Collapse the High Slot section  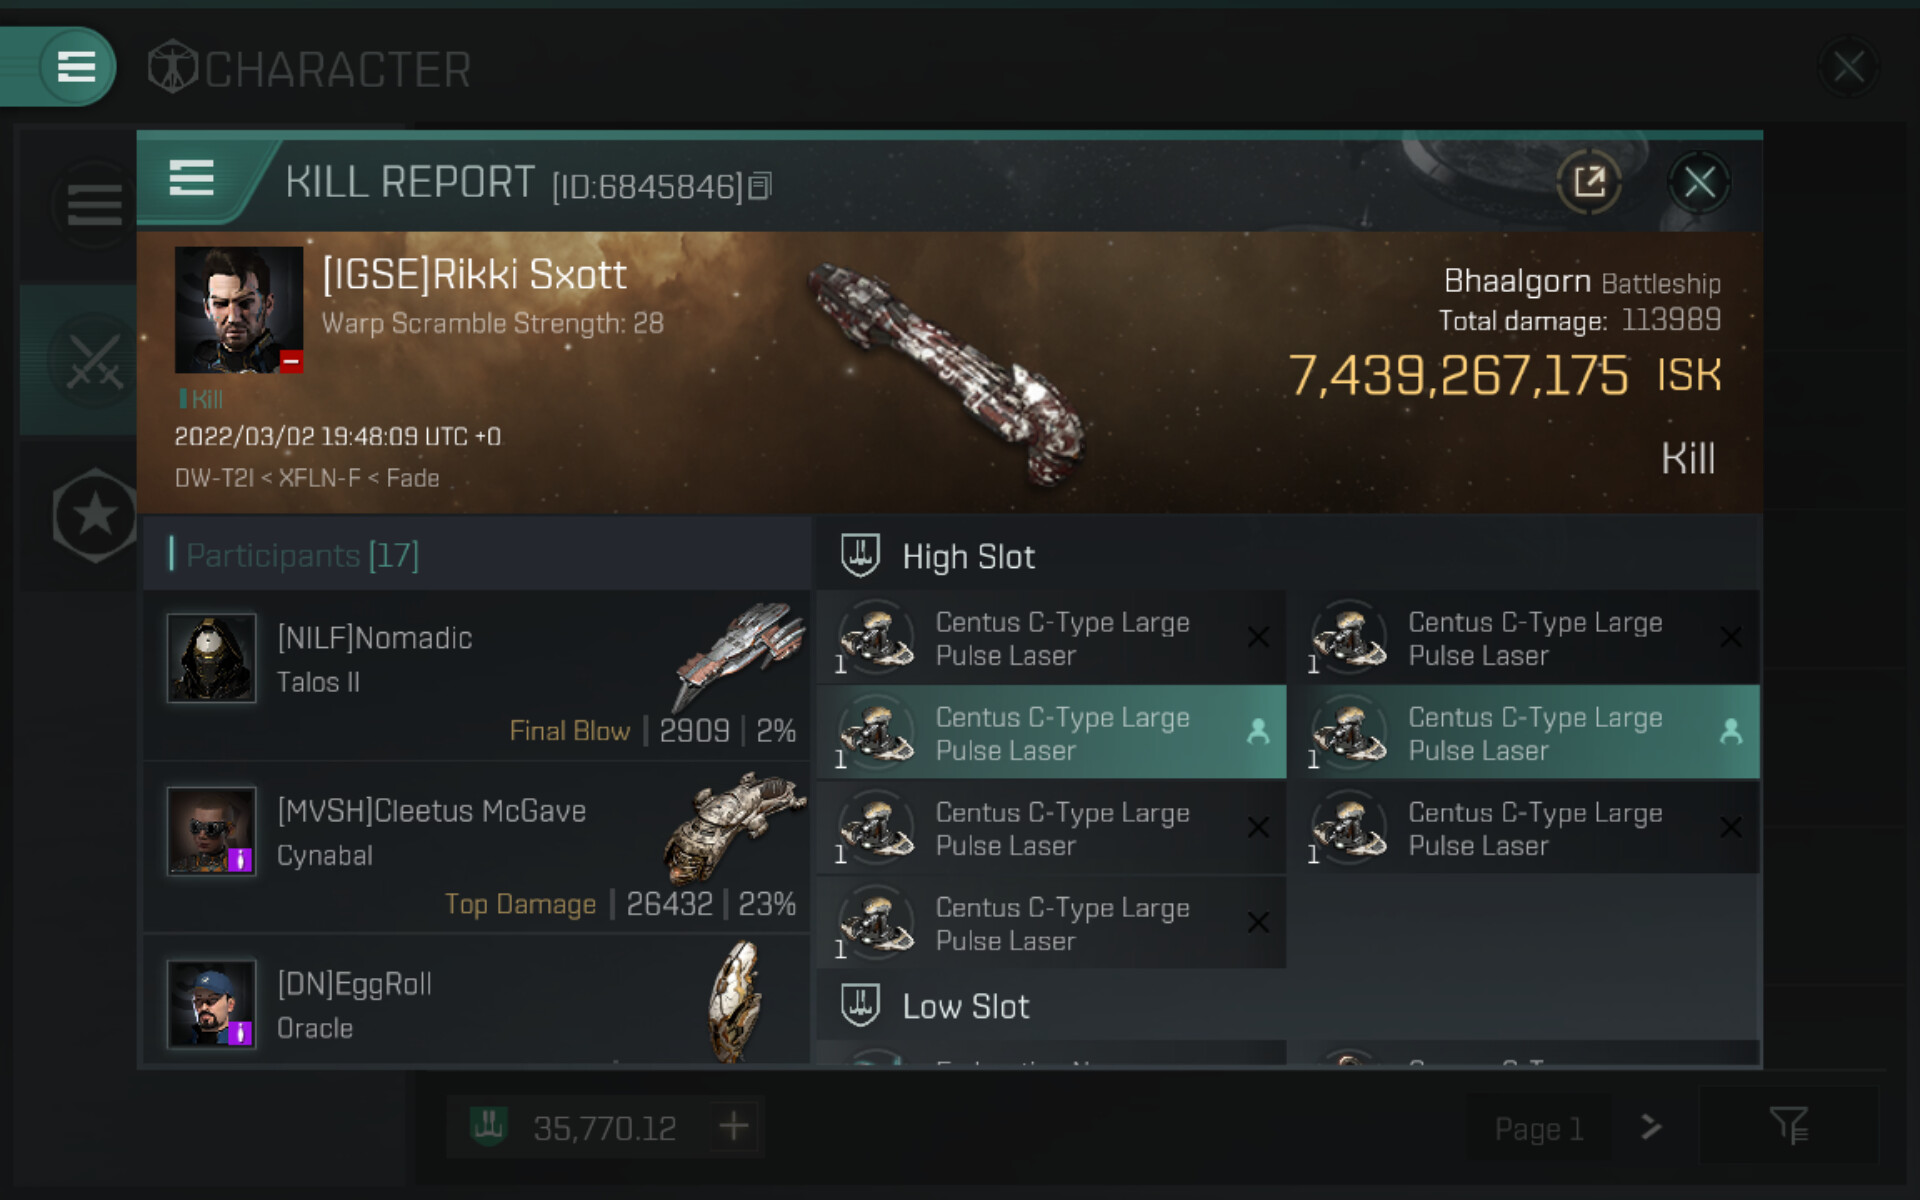(968, 557)
